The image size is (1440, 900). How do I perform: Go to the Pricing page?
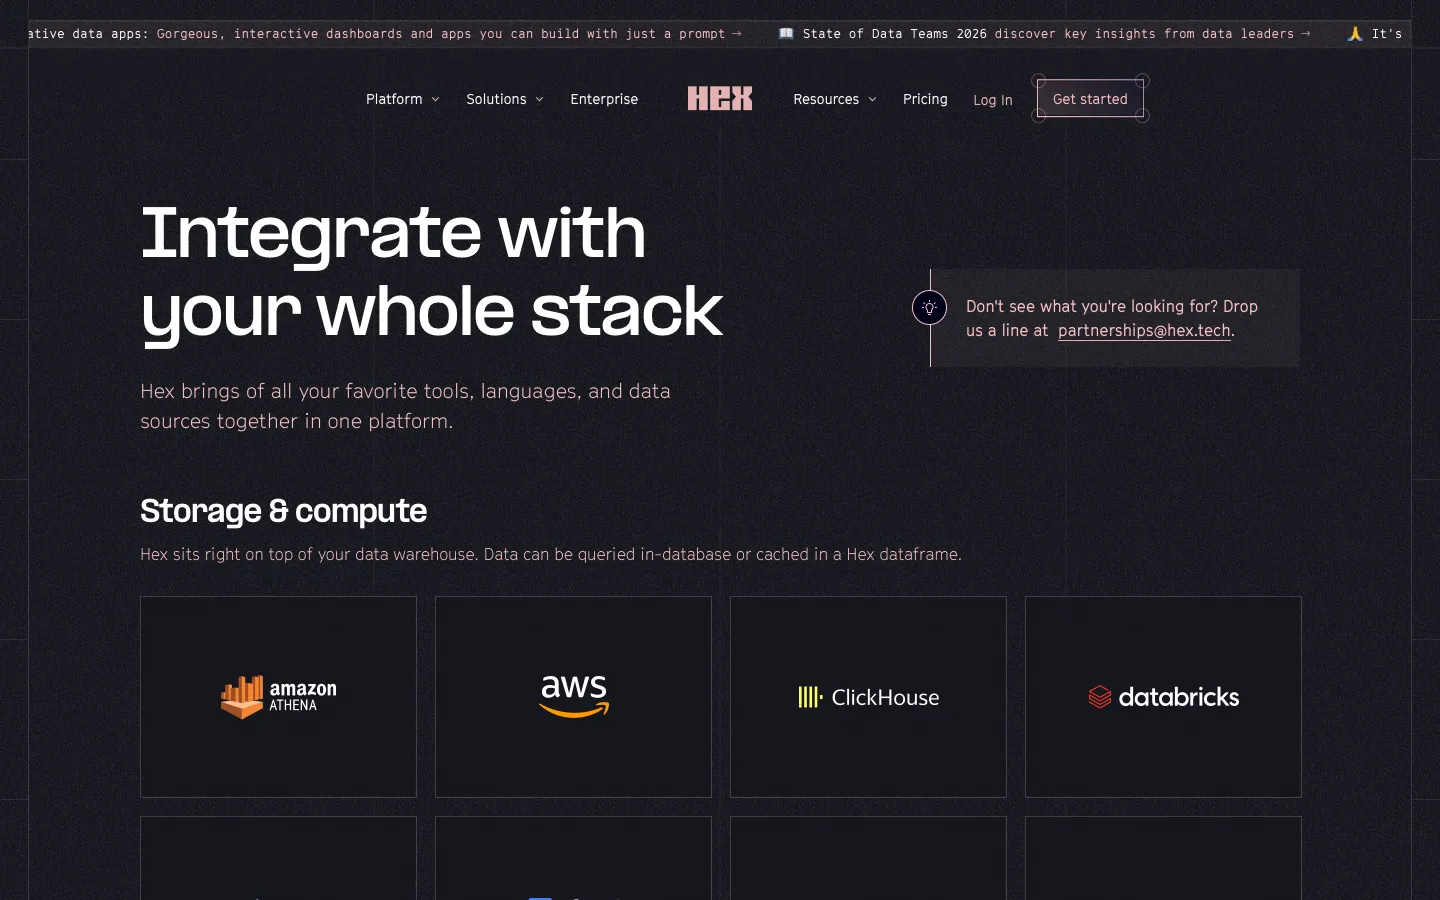click(x=925, y=99)
